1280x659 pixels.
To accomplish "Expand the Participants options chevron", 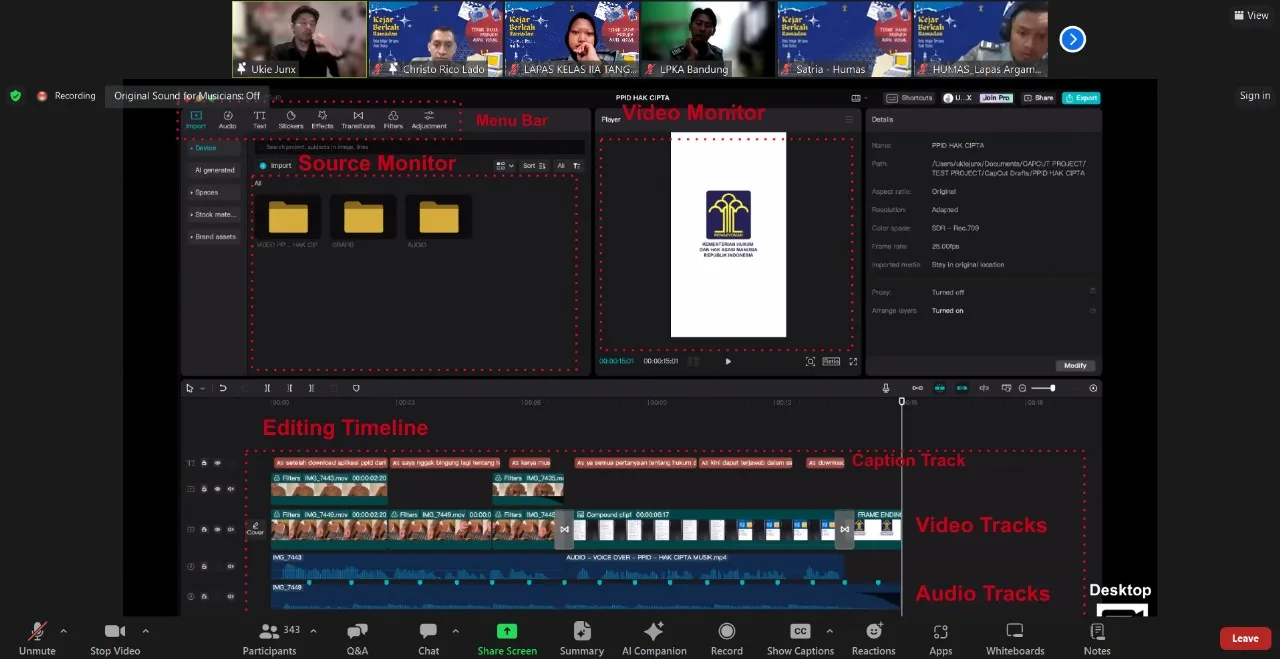I will click(313, 631).
